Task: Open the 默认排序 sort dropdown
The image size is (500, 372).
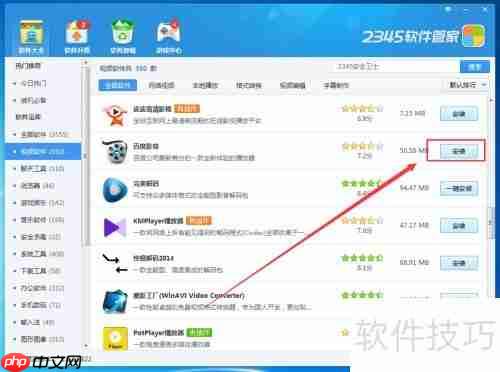Action: (x=467, y=85)
